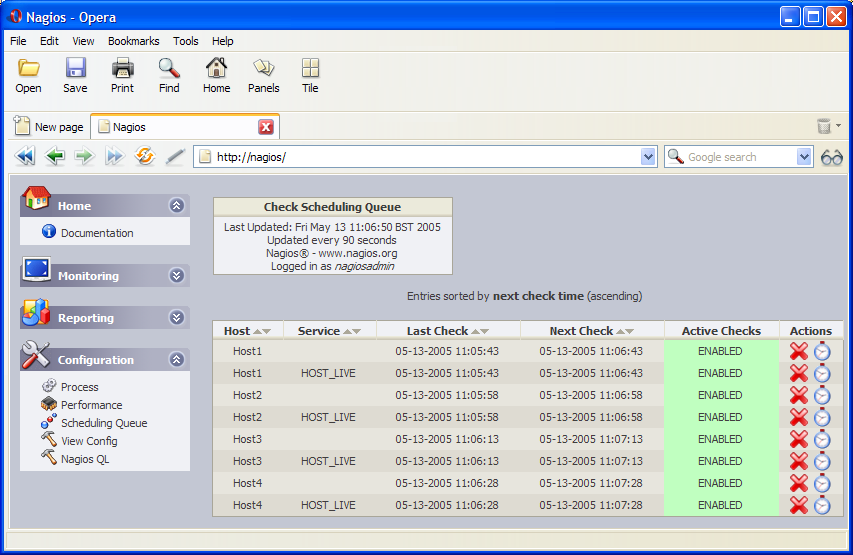Viewport: 853px width, 555px height.
Task: Go back with the green left arrow
Action: (x=54, y=156)
